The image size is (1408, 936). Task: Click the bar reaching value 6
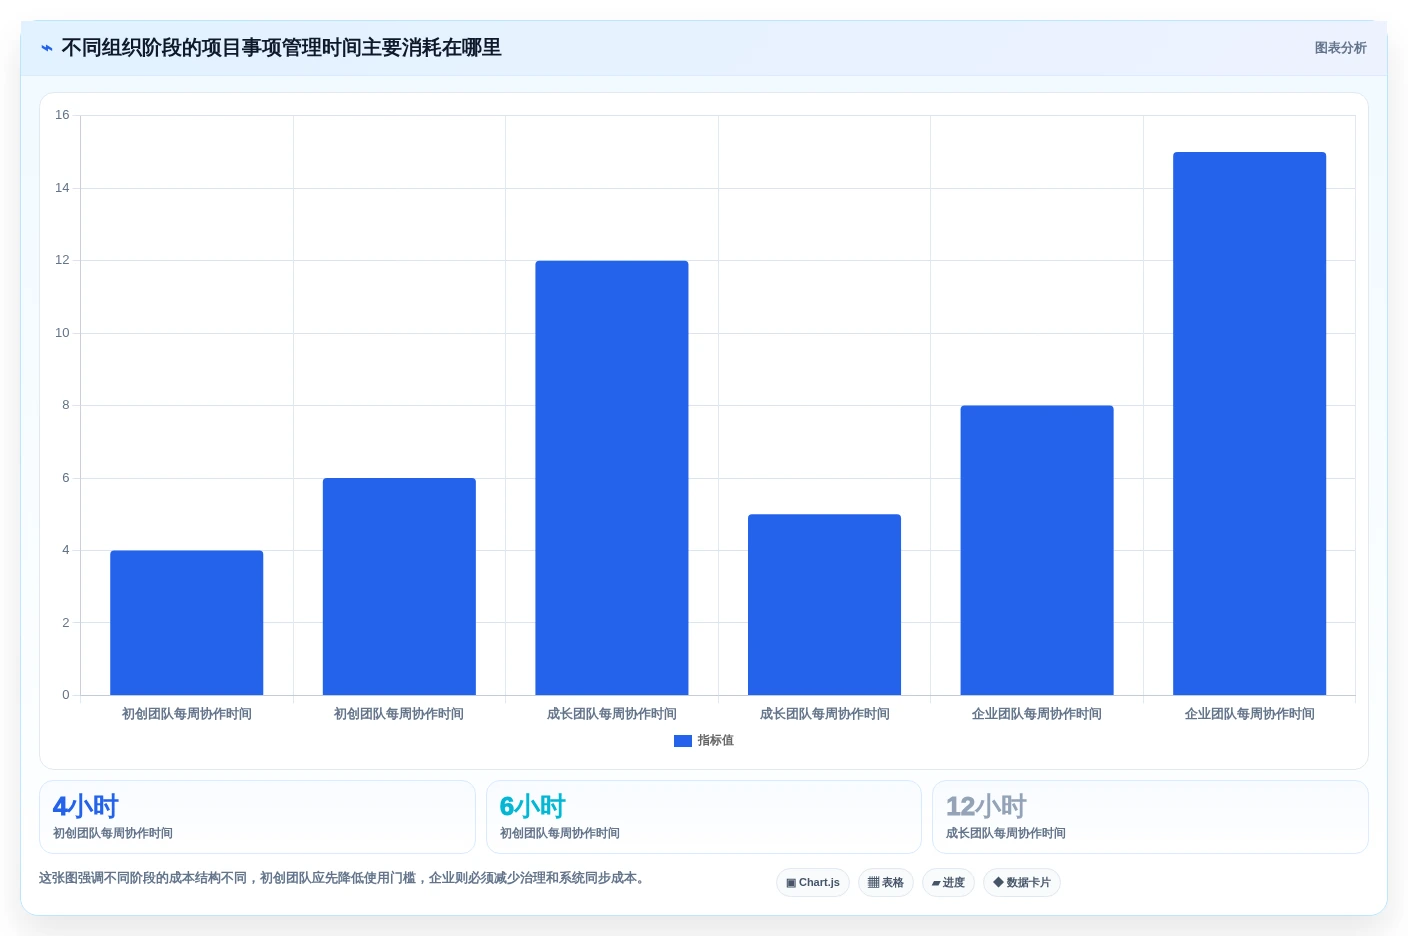pos(399,587)
